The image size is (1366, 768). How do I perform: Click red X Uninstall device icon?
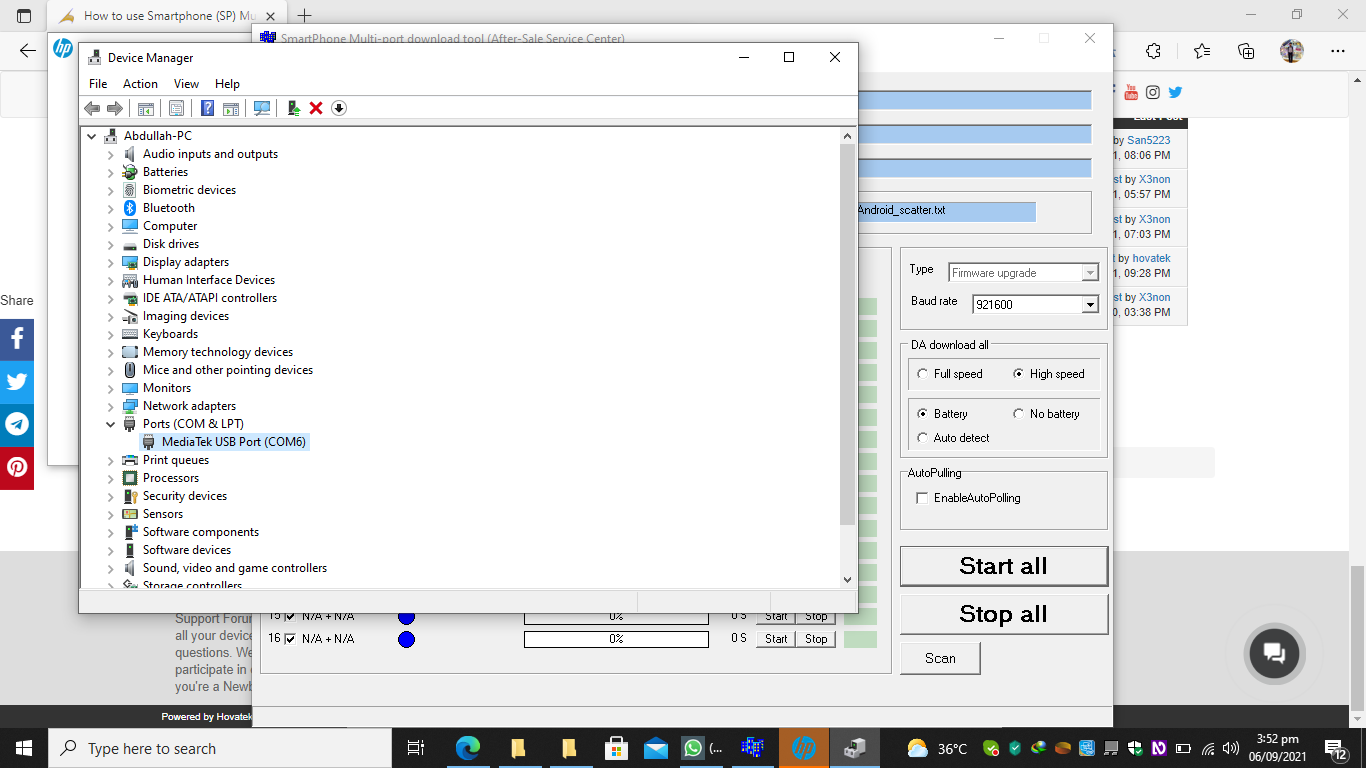tap(316, 108)
